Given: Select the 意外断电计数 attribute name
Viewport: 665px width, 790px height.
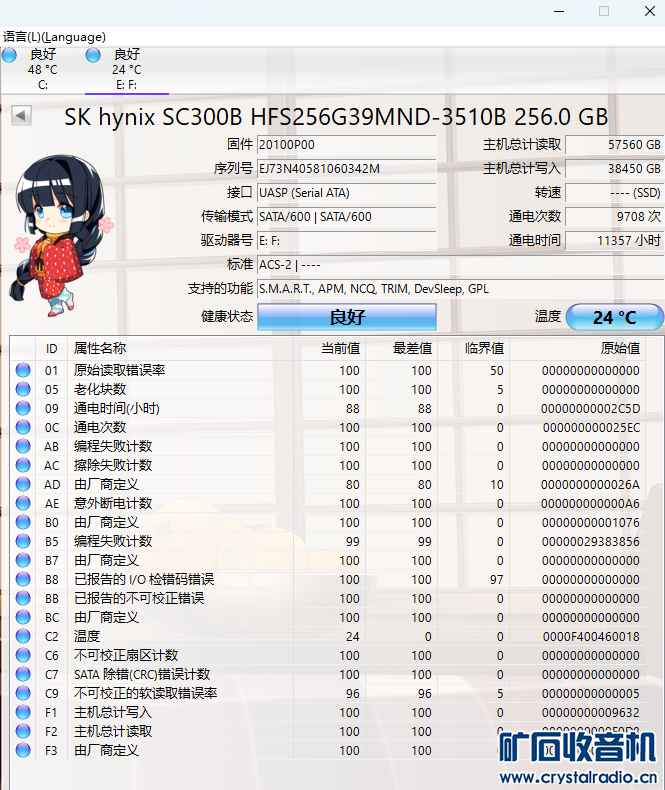Looking at the screenshot, I should [113, 503].
